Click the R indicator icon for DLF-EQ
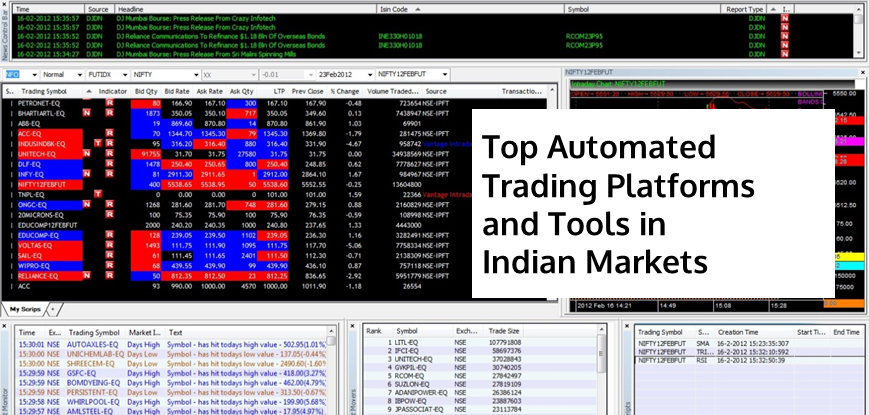Image resolution: width=869 pixels, height=415 pixels. point(110,162)
